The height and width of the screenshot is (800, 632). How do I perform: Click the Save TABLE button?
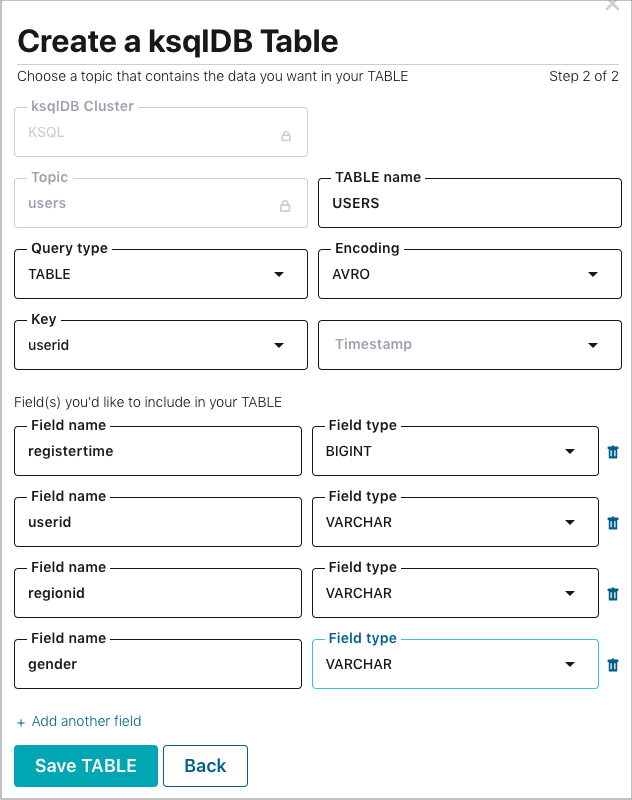click(x=85, y=766)
